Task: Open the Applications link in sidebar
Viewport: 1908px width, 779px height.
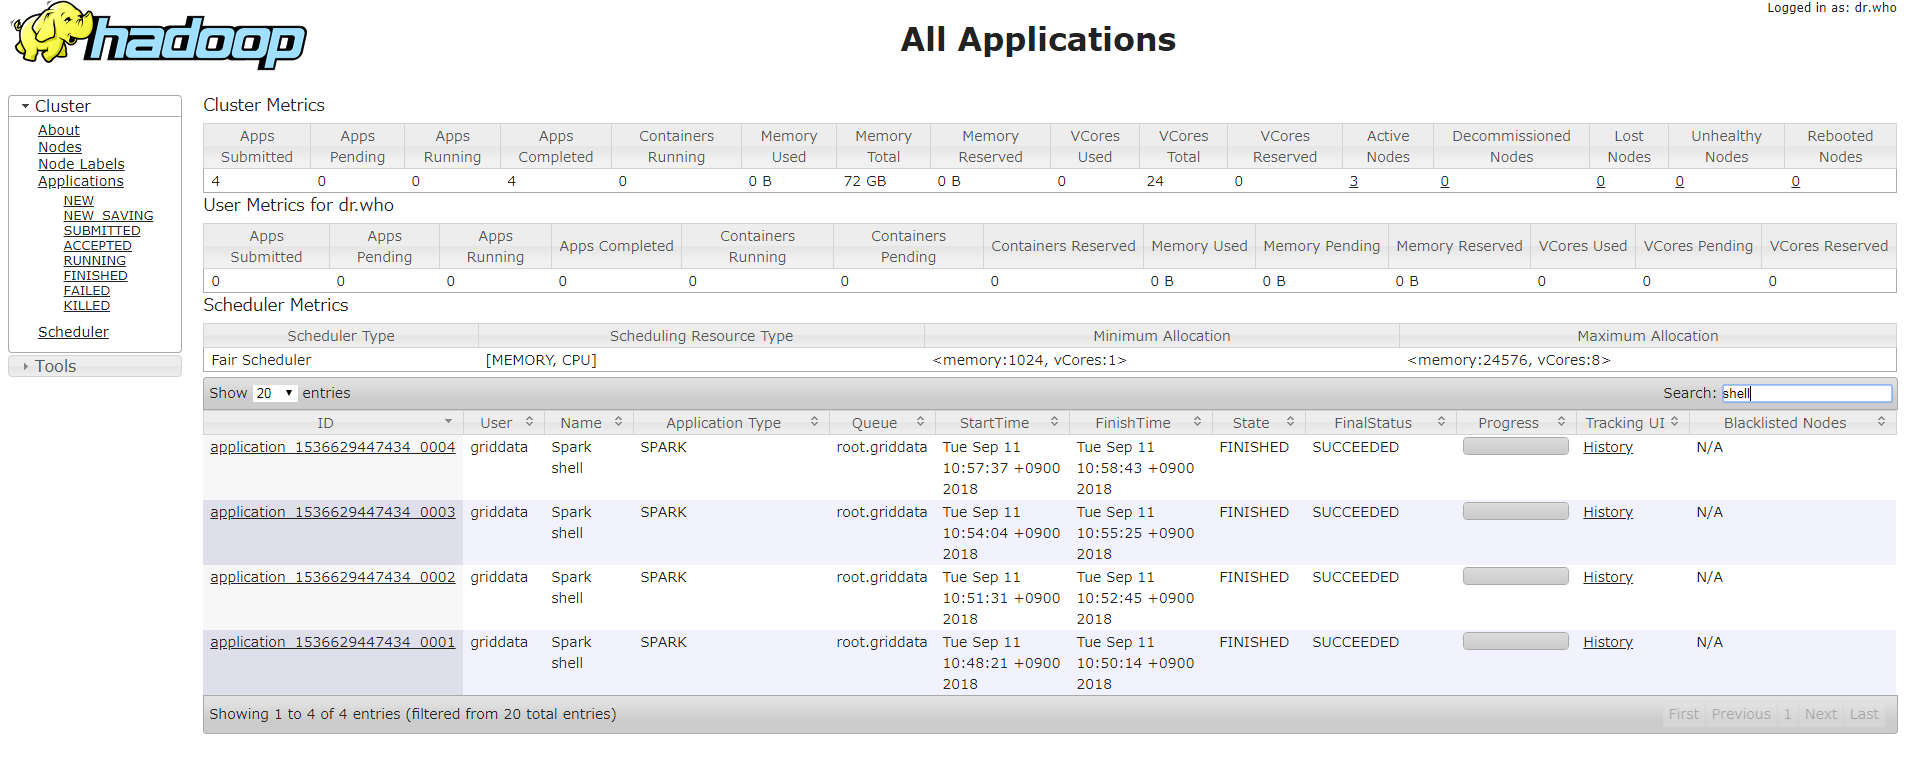Action: tap(81, 181)
